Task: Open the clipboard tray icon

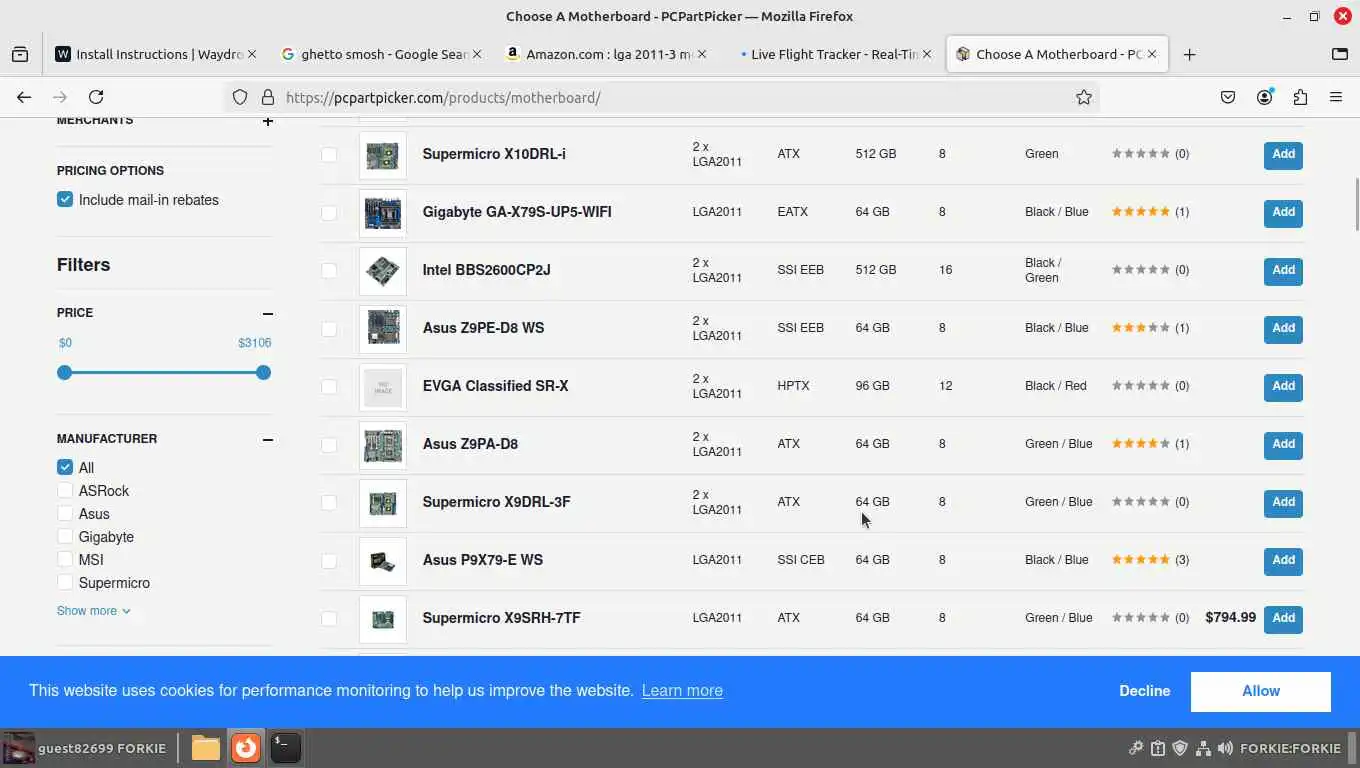Action: [x=1158, y=748]
